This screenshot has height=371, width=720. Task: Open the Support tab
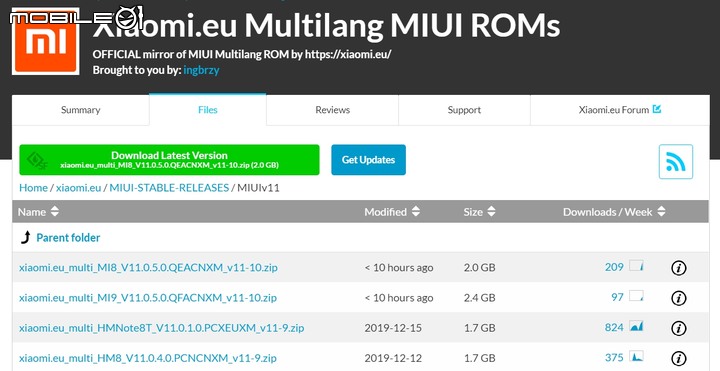click(x=464, y=110)
